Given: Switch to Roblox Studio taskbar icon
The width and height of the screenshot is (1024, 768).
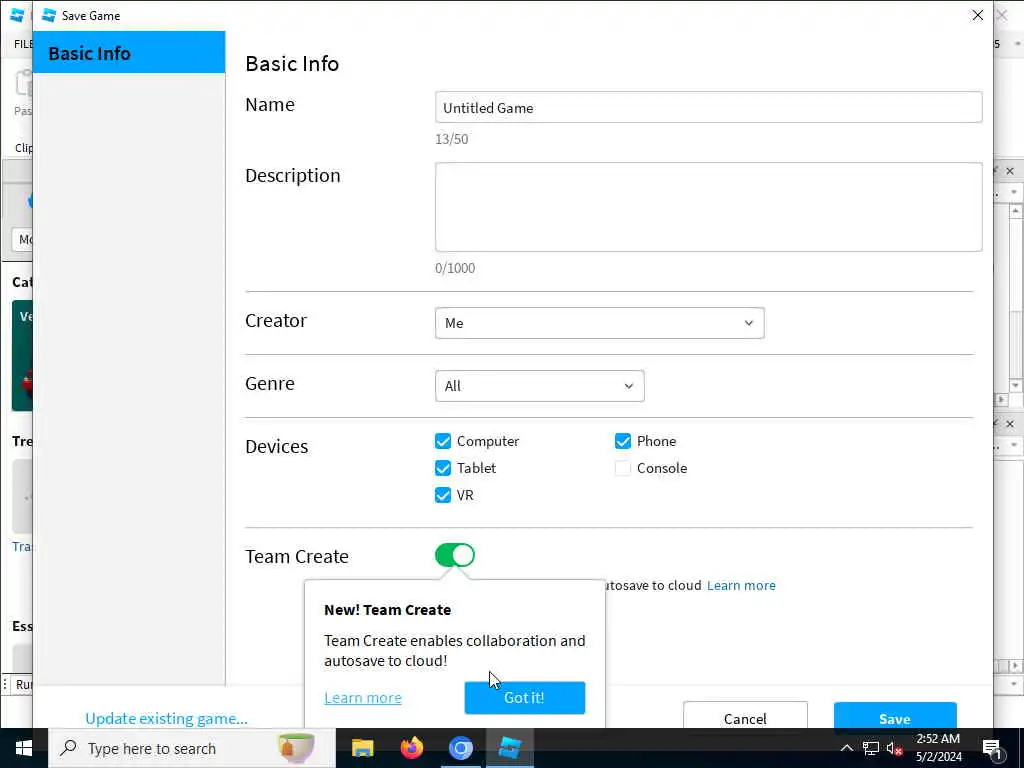Looking at the screenshot, I should [509, 748].
